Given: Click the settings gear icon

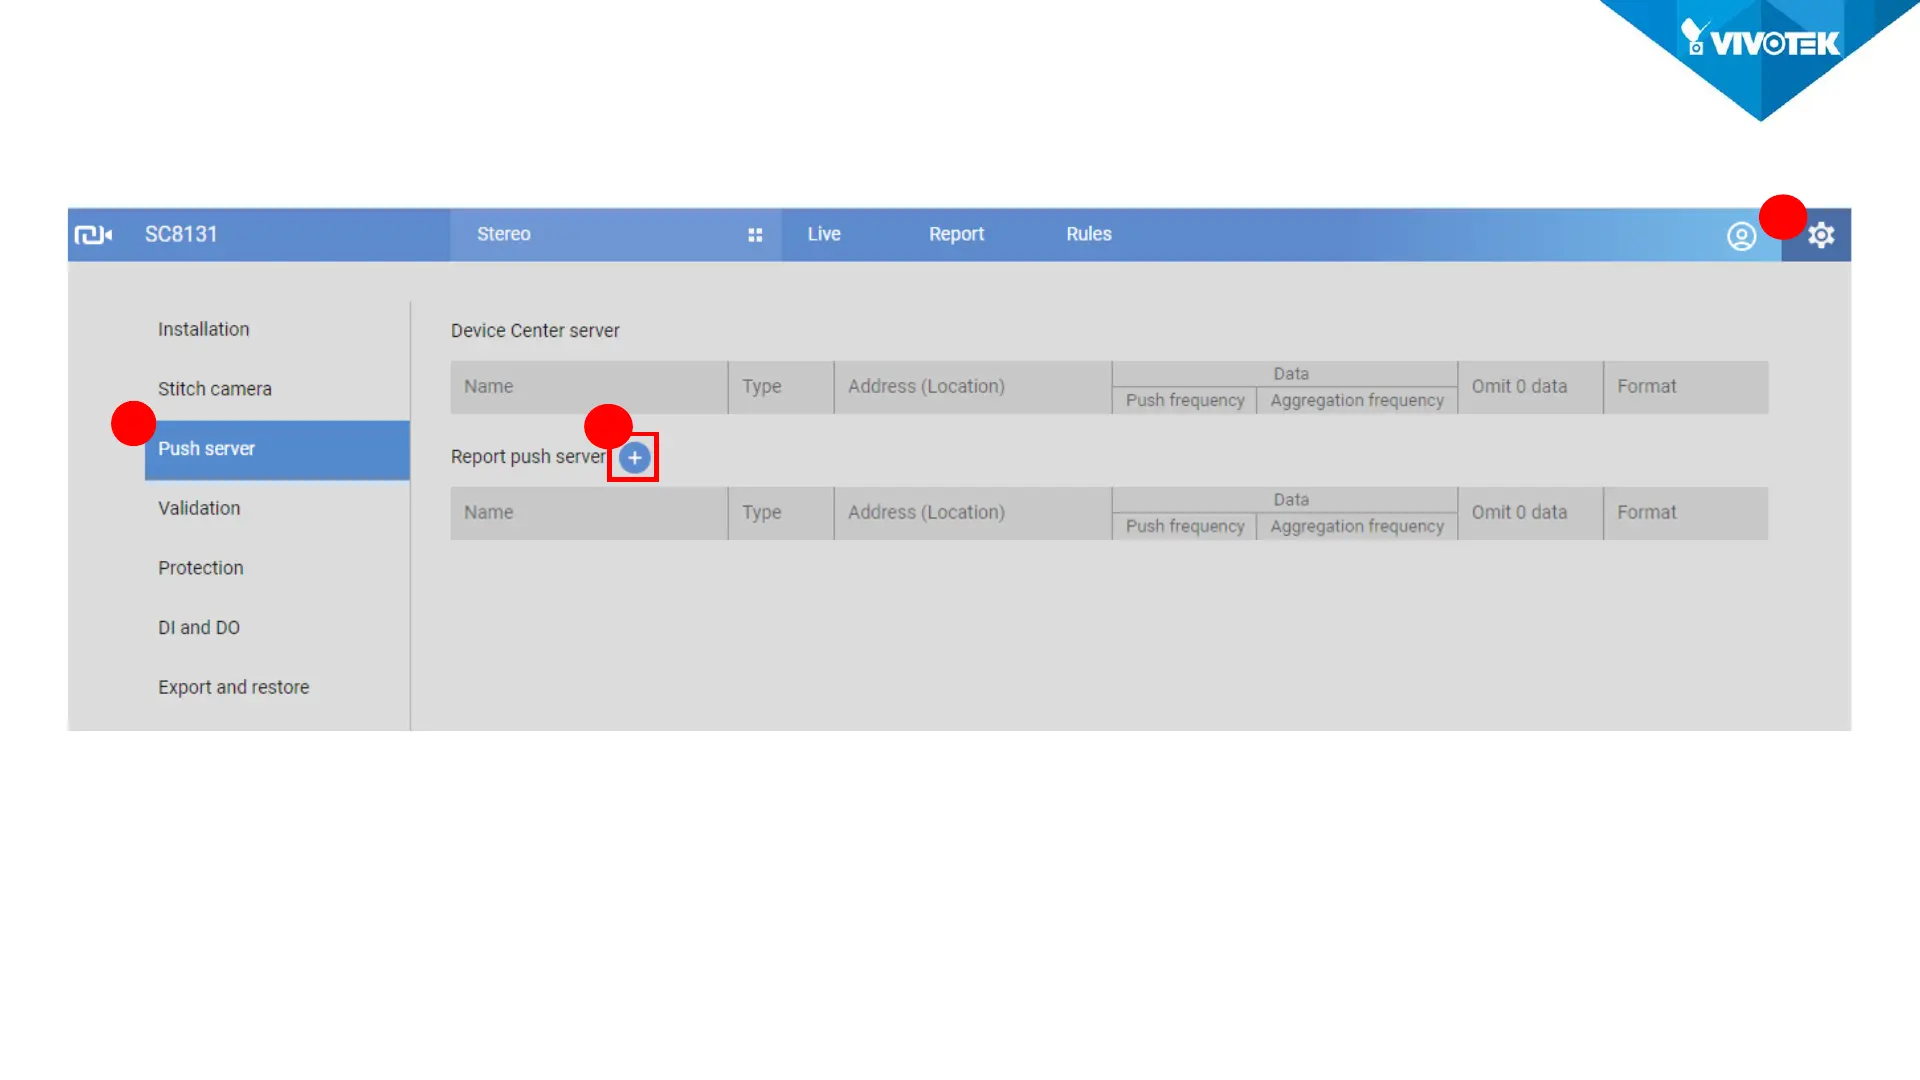Looking at the screenshot, I should pos(1821,235).
